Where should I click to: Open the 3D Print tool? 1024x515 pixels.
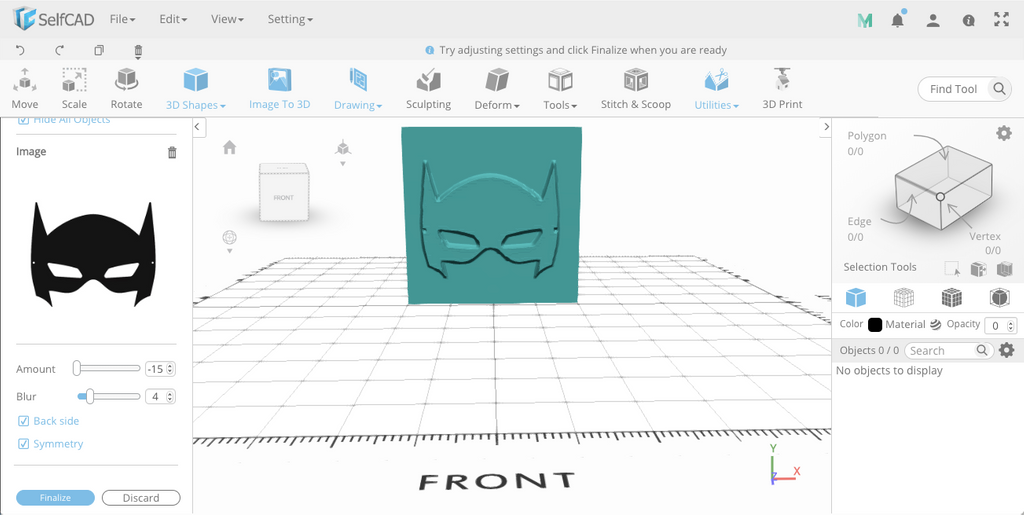(x=782, y=89)
